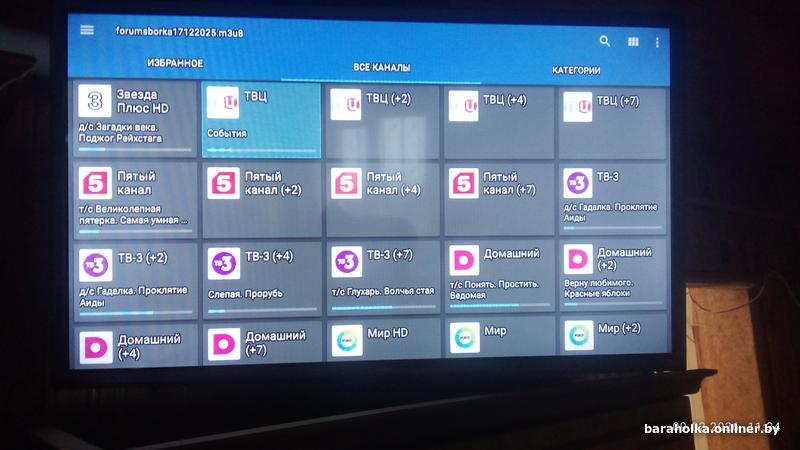Click channel name Пятый канал (+7)

(x=509, y=183)
